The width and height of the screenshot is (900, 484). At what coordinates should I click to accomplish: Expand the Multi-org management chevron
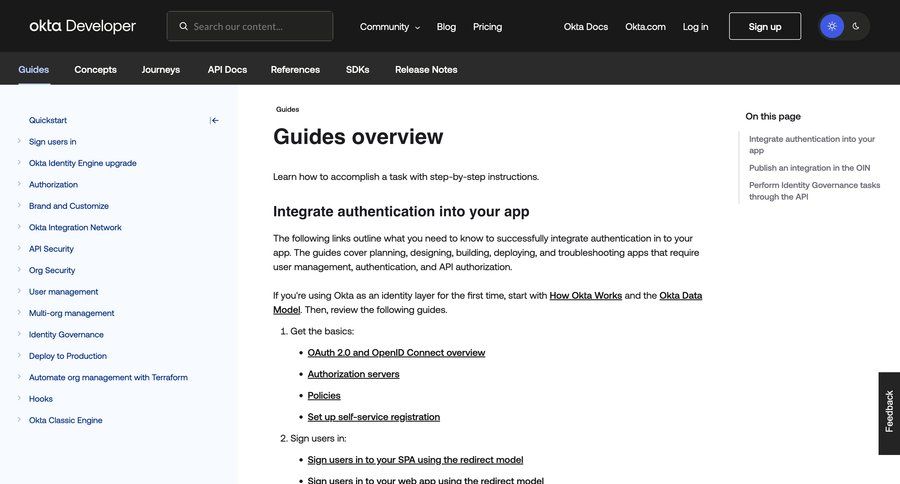point(19,312)
